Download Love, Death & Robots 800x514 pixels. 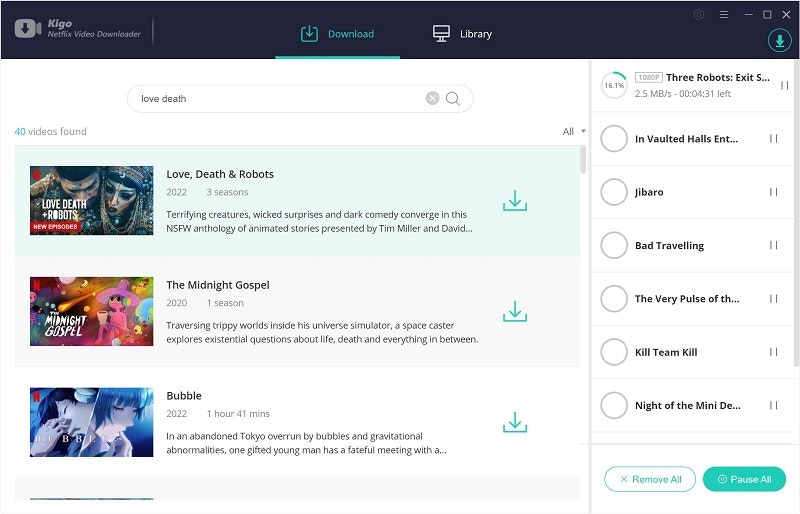coord(515,201)
